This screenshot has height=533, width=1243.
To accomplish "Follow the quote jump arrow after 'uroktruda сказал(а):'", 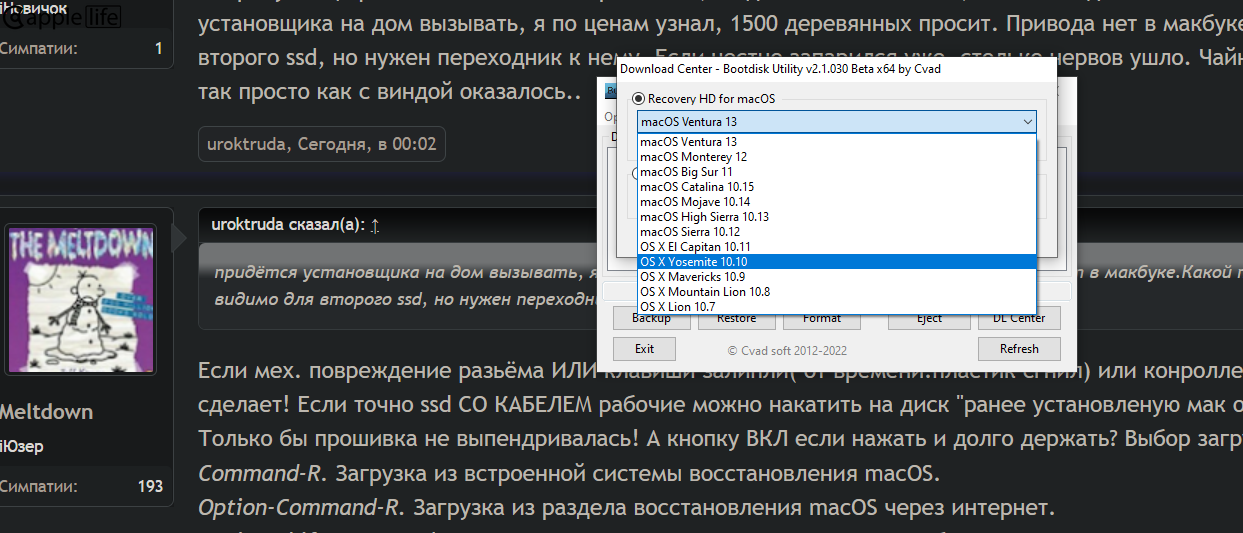I will [375, 226].
